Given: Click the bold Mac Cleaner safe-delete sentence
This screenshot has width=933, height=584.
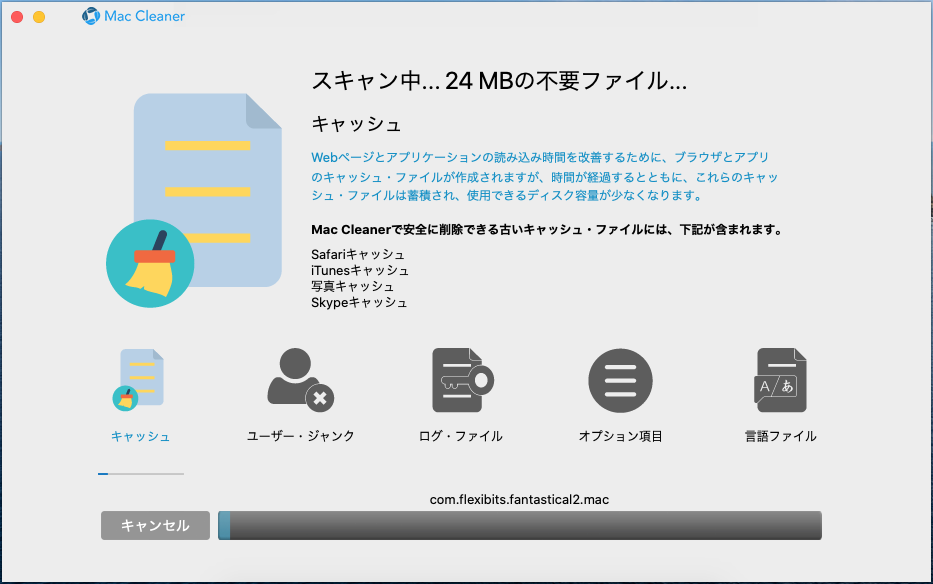Looking at the screenshot, I should 547,230.
